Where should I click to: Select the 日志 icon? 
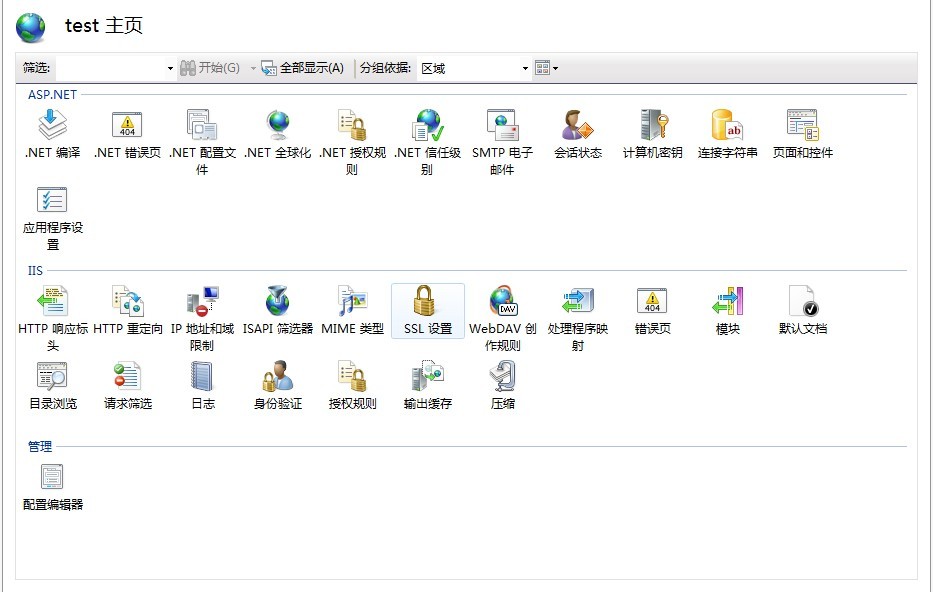(202, 377)
